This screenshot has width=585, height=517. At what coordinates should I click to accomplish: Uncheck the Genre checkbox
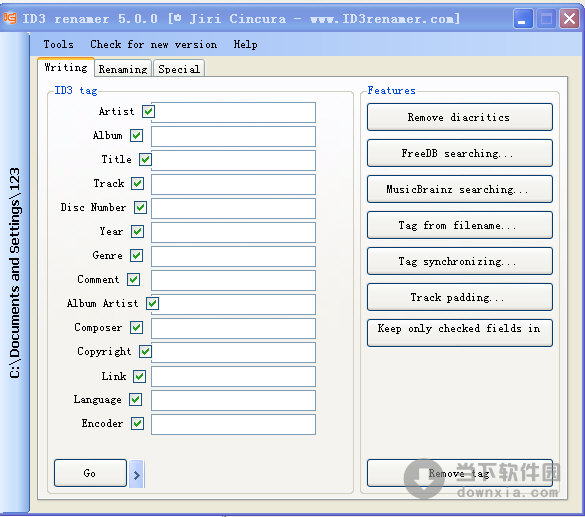pos(137,256)
